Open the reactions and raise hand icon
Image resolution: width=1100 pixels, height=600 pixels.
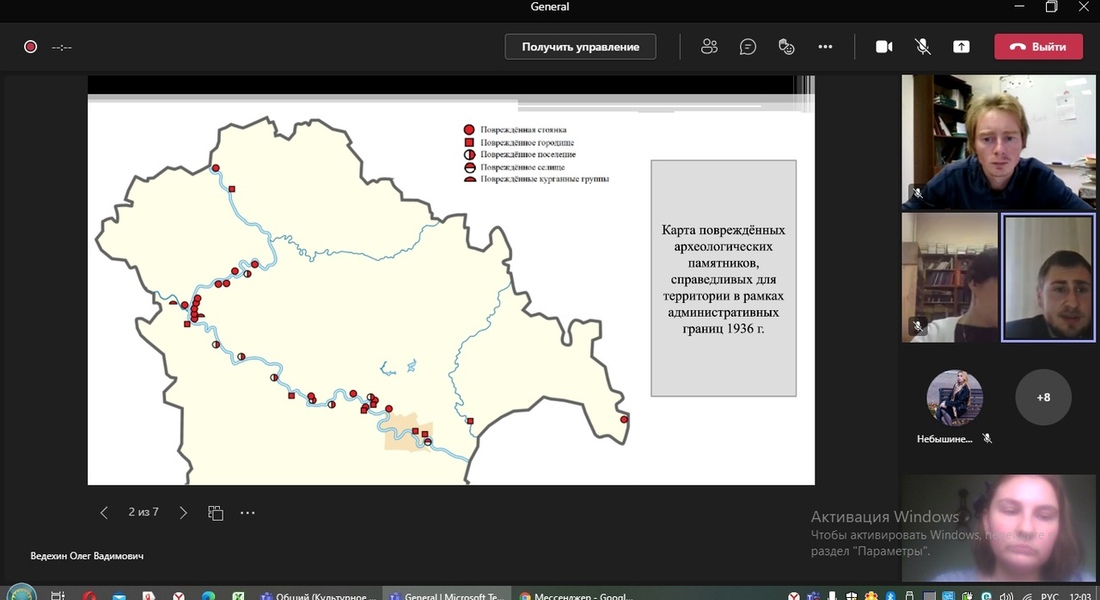(786, 47)
